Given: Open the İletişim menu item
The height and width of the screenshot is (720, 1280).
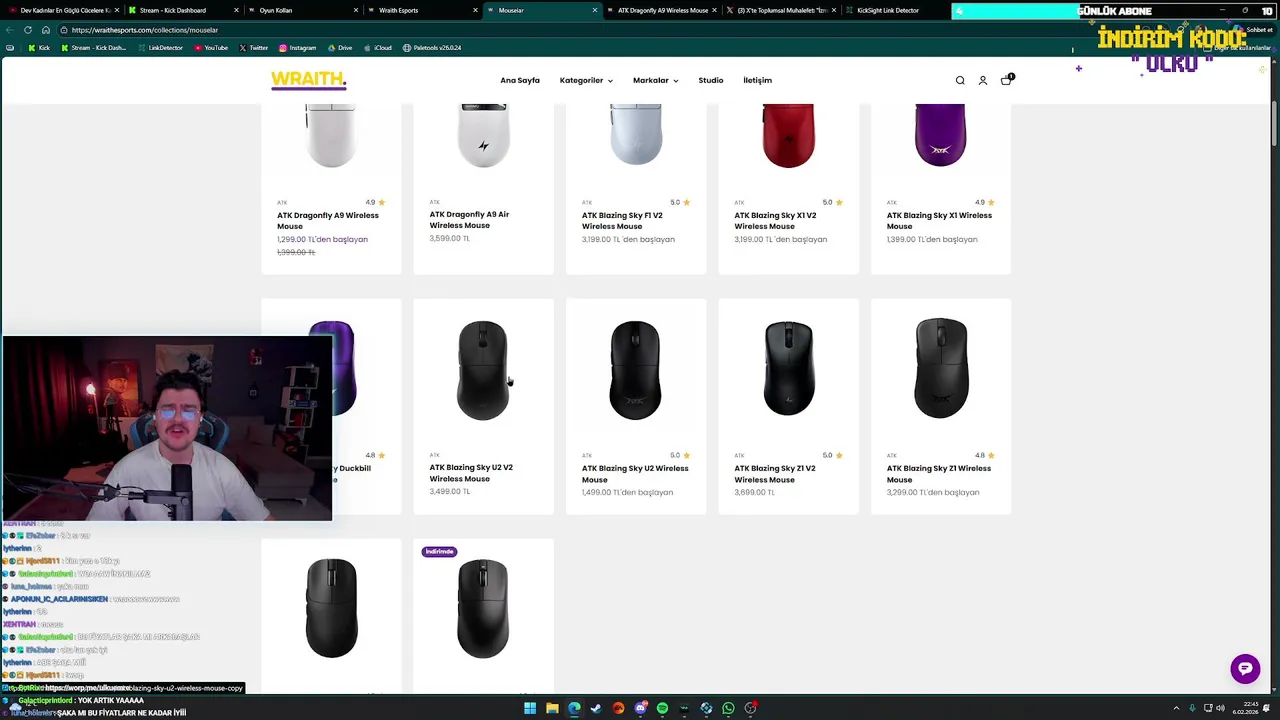Looking at the screenshot, I should [x=757, y=80].
